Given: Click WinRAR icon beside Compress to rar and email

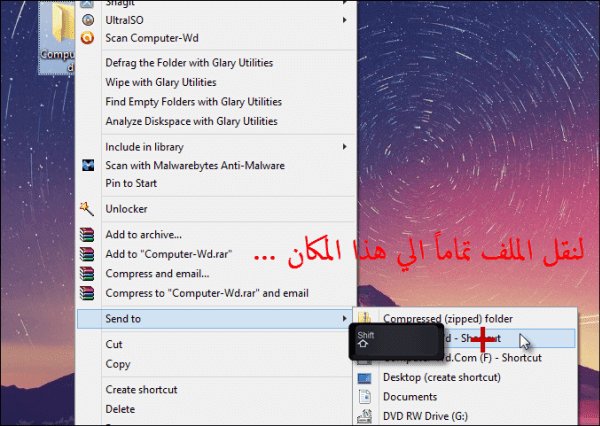Looking at the screenshot, I should pyautogui.click(x=87, y=293).
